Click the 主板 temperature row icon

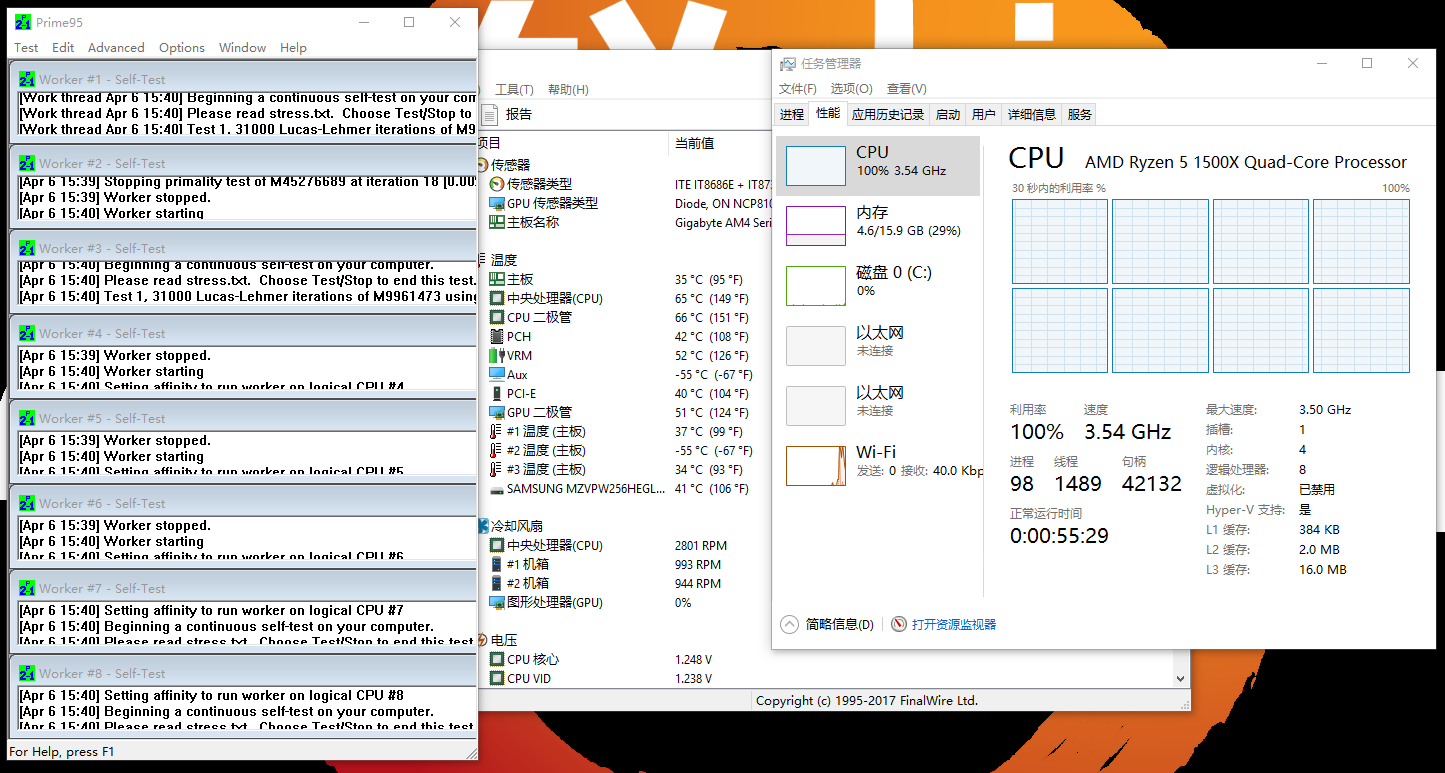[497, 279]
